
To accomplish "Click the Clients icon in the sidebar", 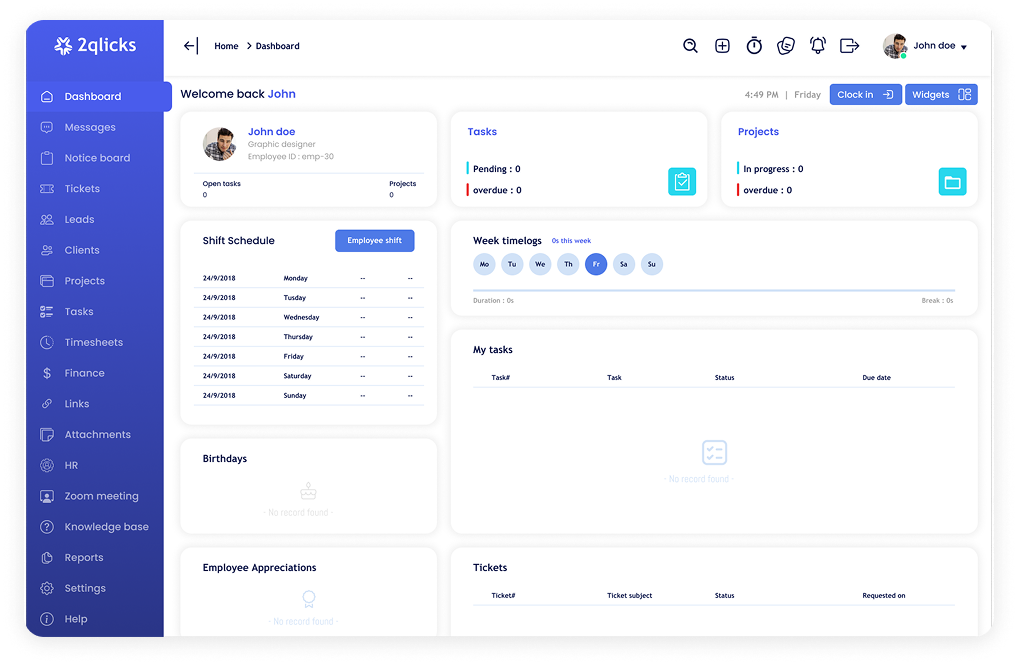I will (47, 250).
